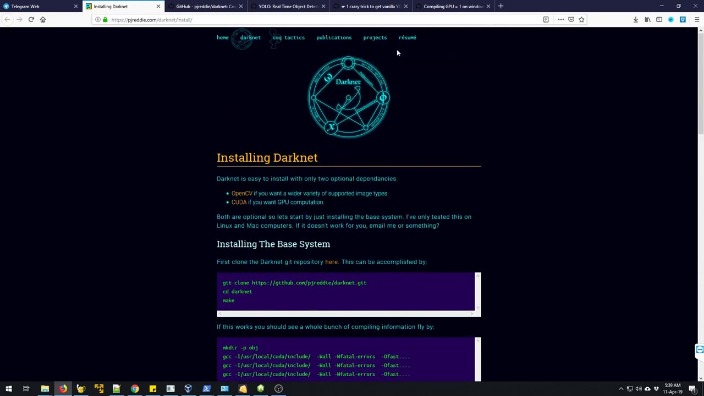Open the taskbar clock and date

pyautogui.click(x=673, y=389)
